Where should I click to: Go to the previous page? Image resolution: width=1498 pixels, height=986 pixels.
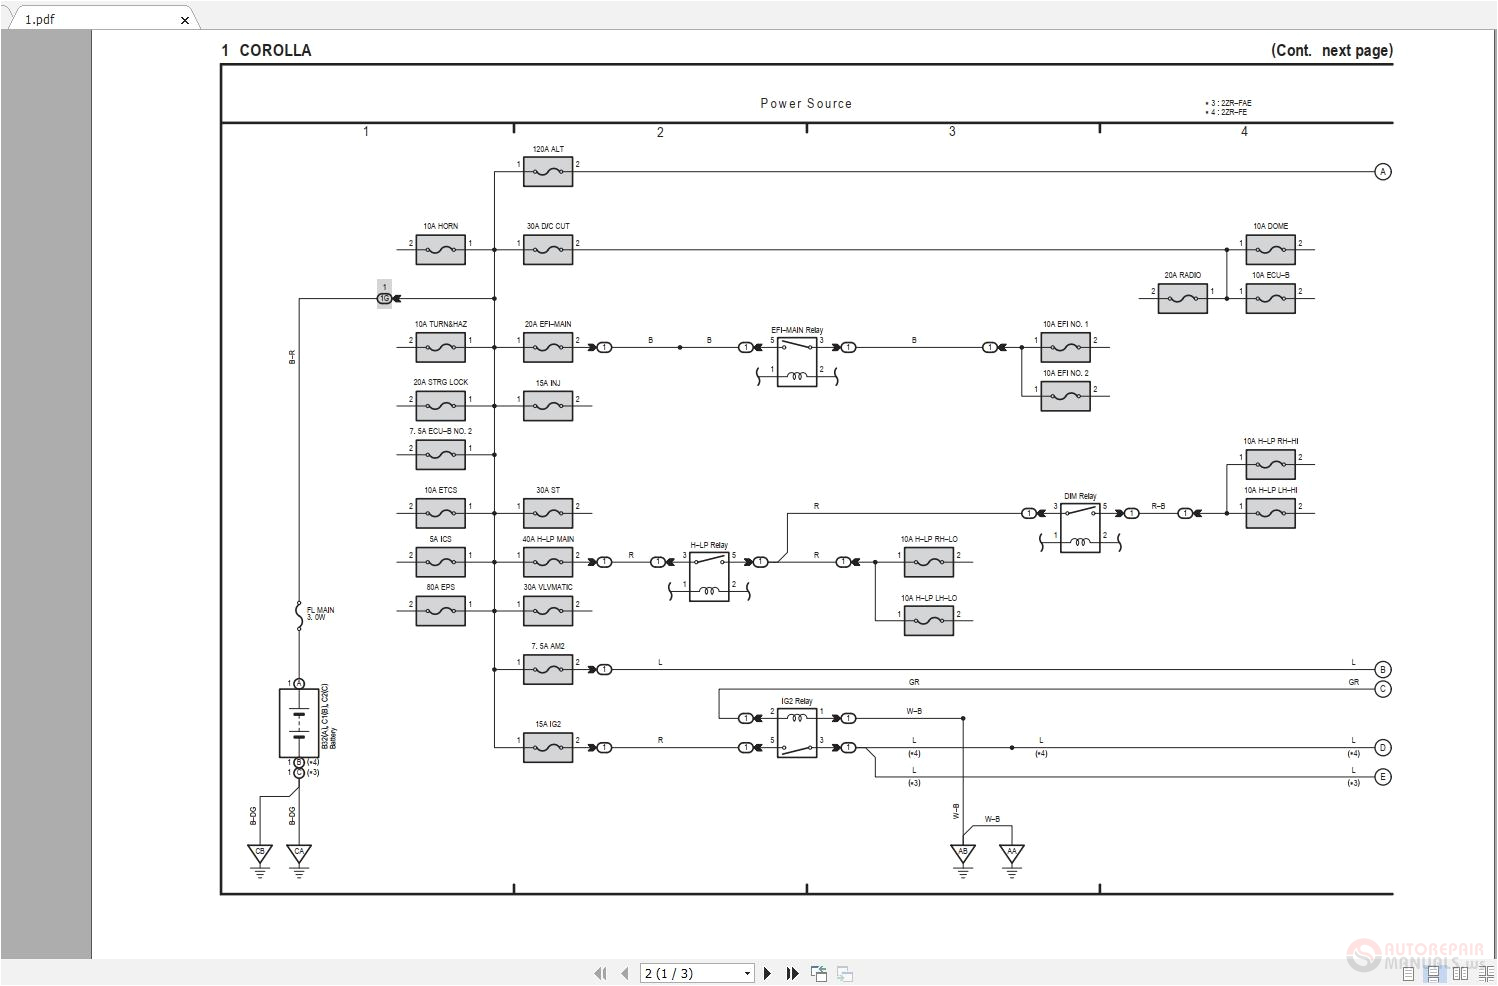[625, 973]
